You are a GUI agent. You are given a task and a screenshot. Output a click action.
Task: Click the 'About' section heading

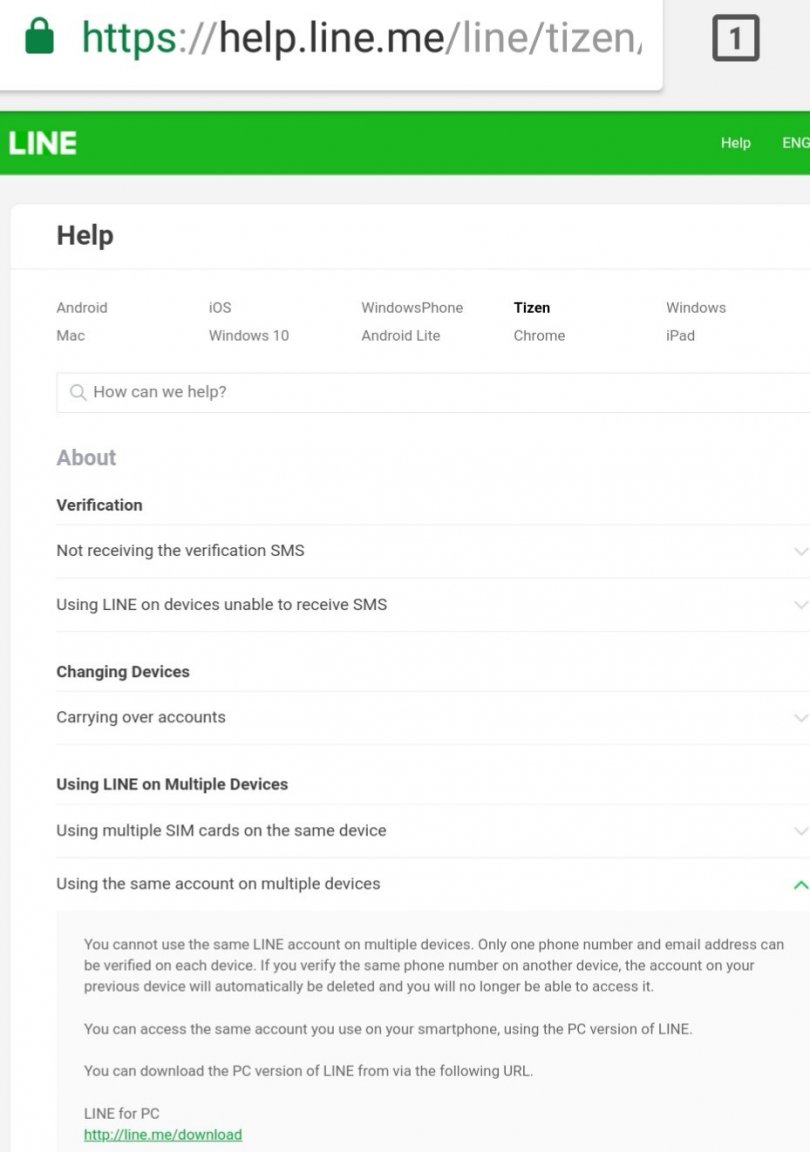pos(86,458)
